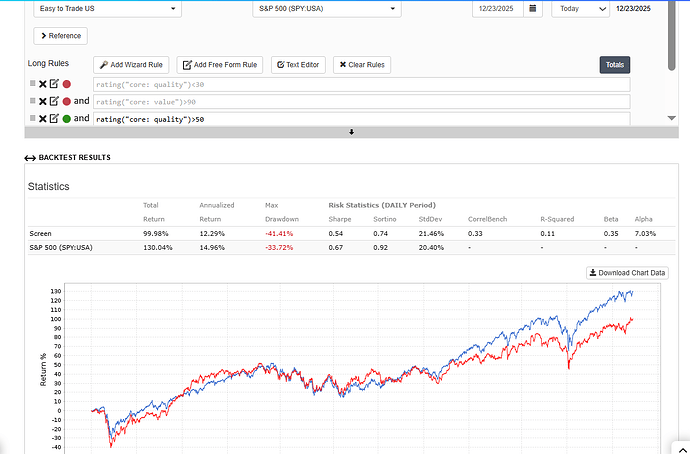Image resolution: width=690 pixels, height=454 pixels.
Task: Open the S&P 500 (SPY:USA) benchmark dropdown
Action: click(x=327, y=8)
